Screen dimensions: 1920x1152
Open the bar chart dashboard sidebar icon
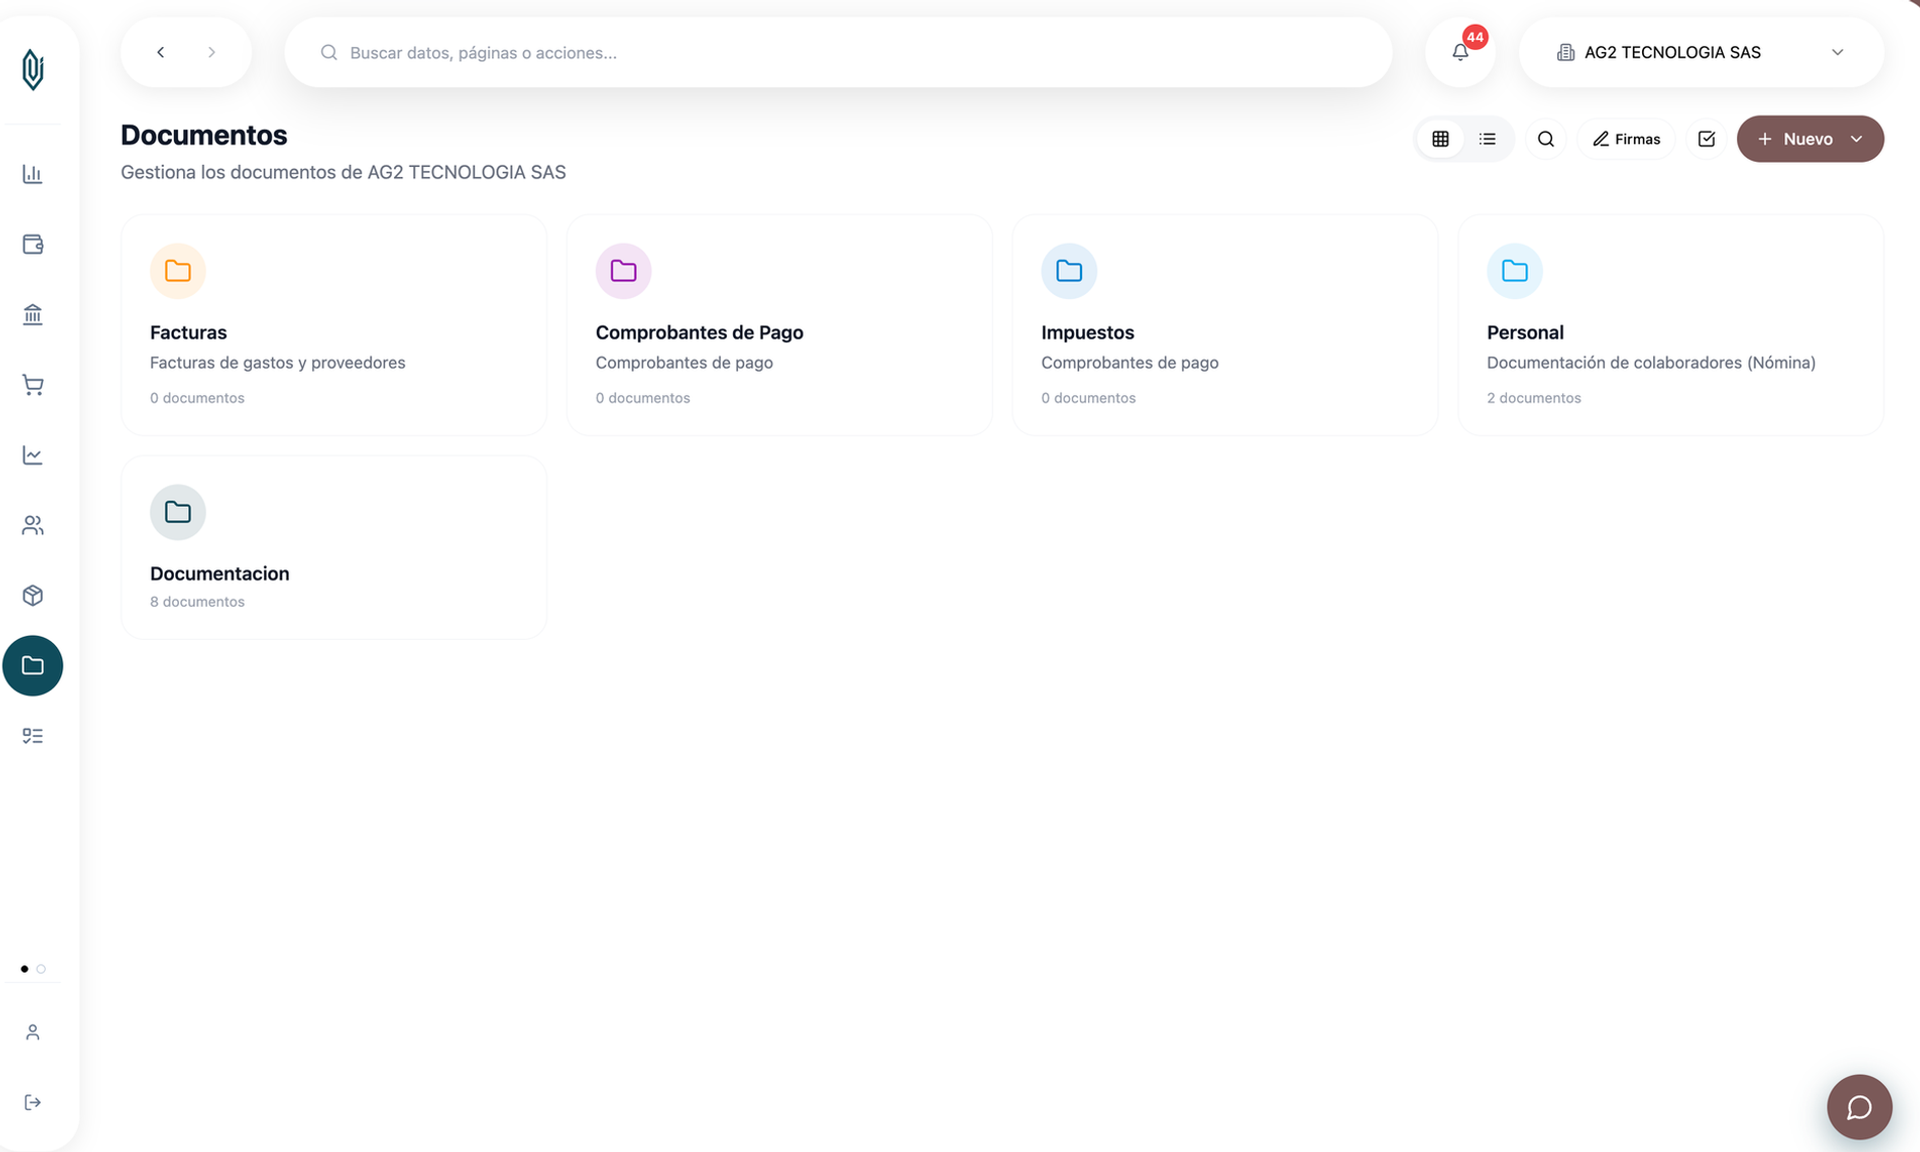pos(33,174)
